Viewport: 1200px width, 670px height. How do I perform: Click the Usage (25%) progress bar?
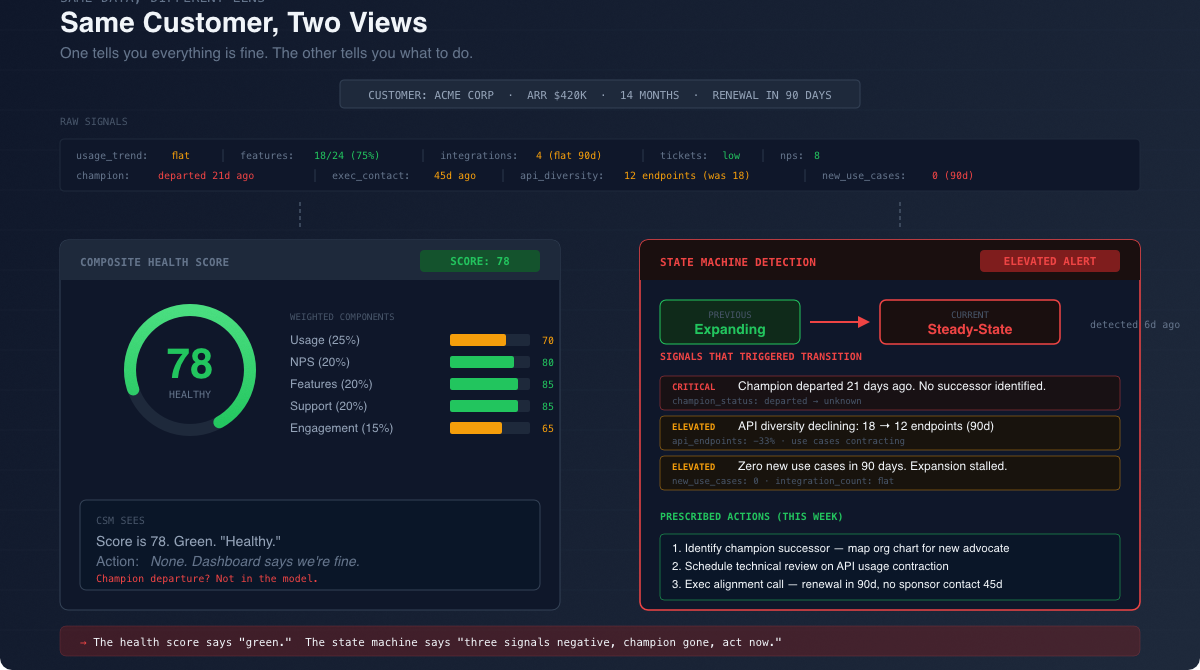click(x=490, y=340)
